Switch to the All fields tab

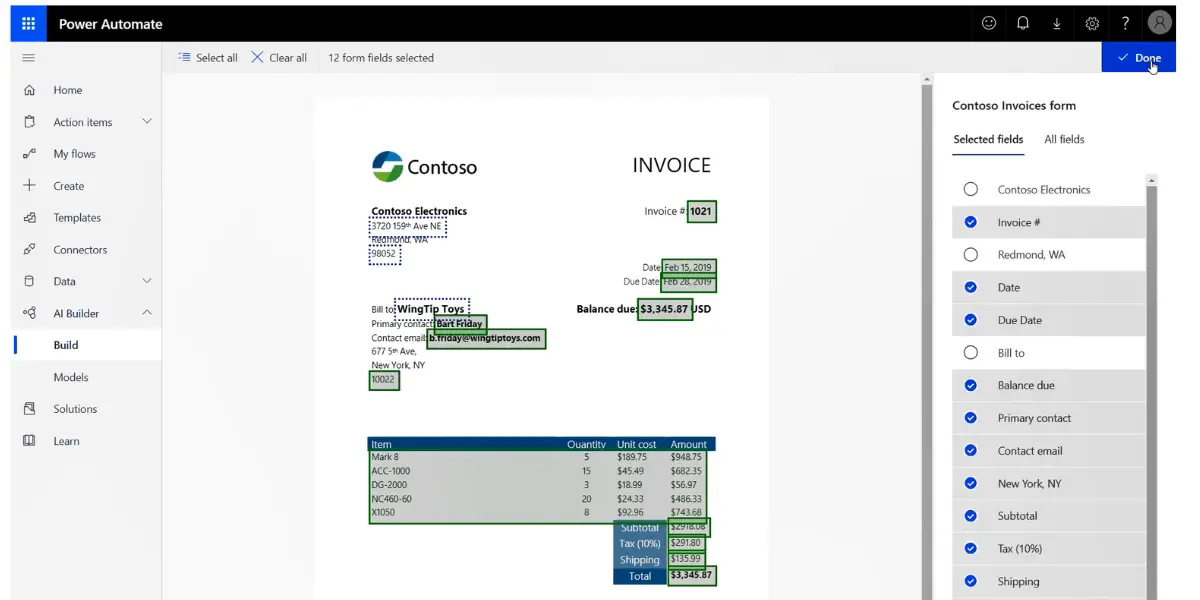tap(1064, 140)
